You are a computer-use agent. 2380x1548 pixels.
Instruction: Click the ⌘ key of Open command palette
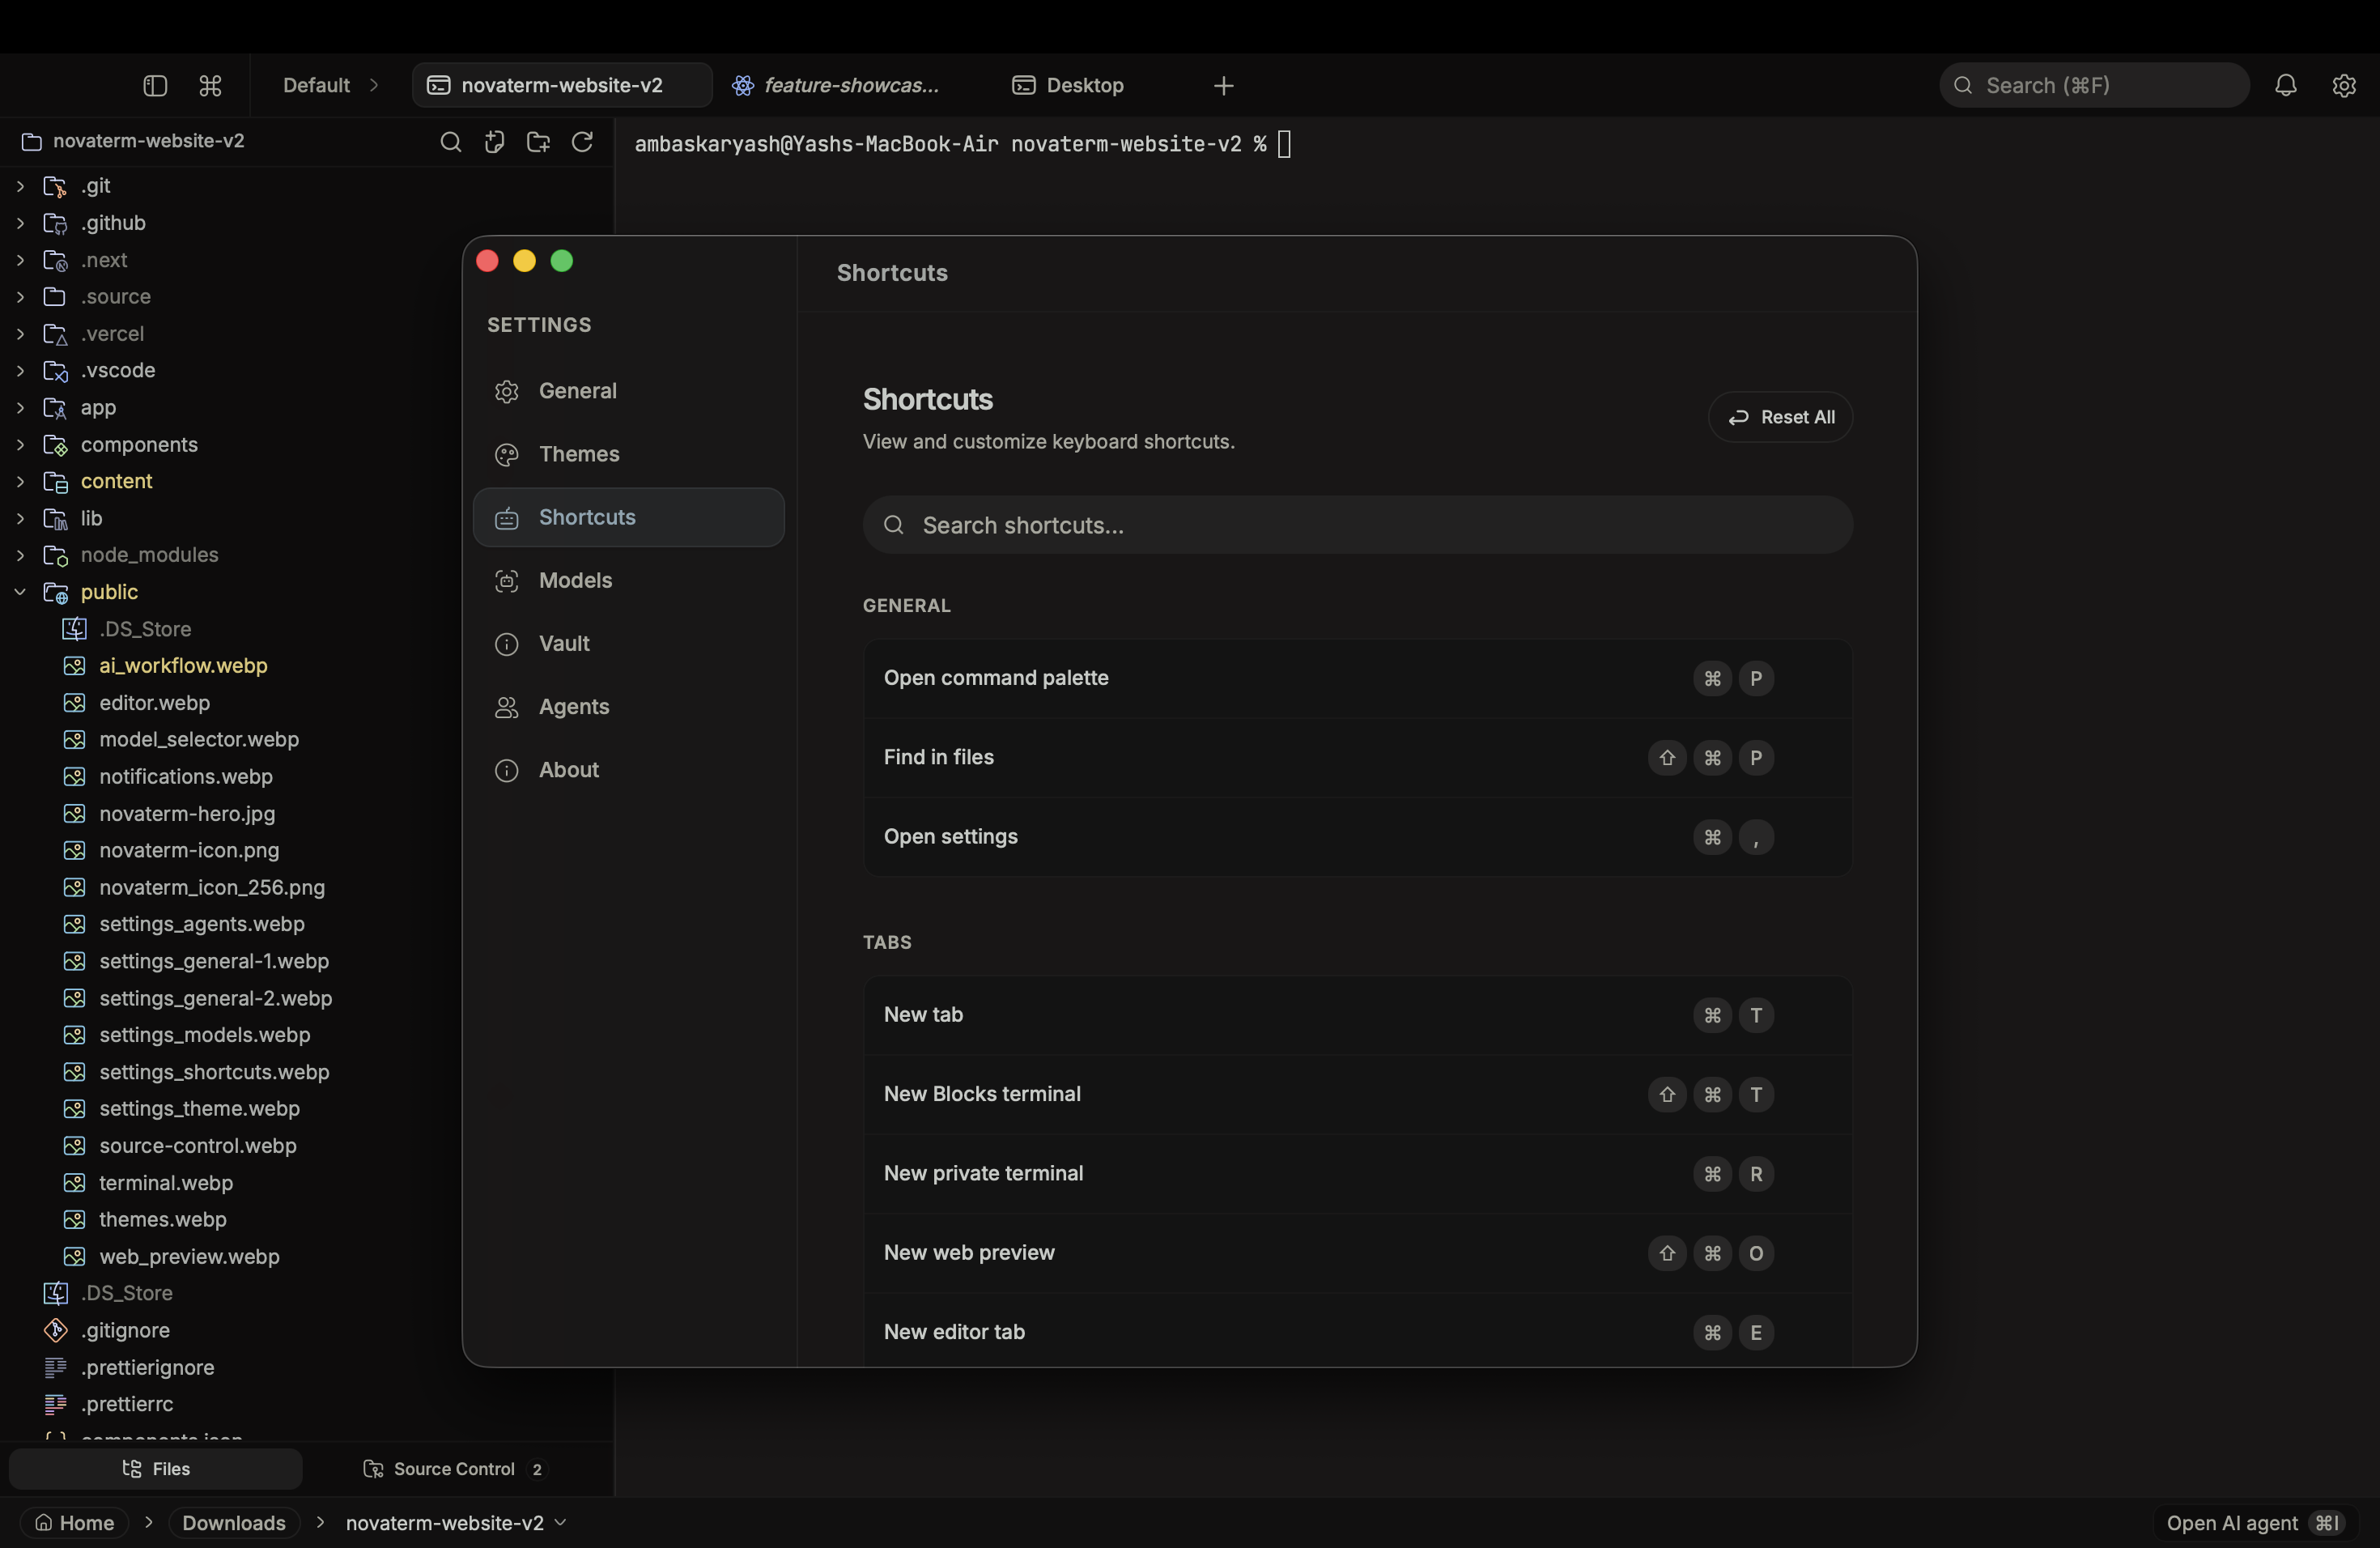point(1712,678)
